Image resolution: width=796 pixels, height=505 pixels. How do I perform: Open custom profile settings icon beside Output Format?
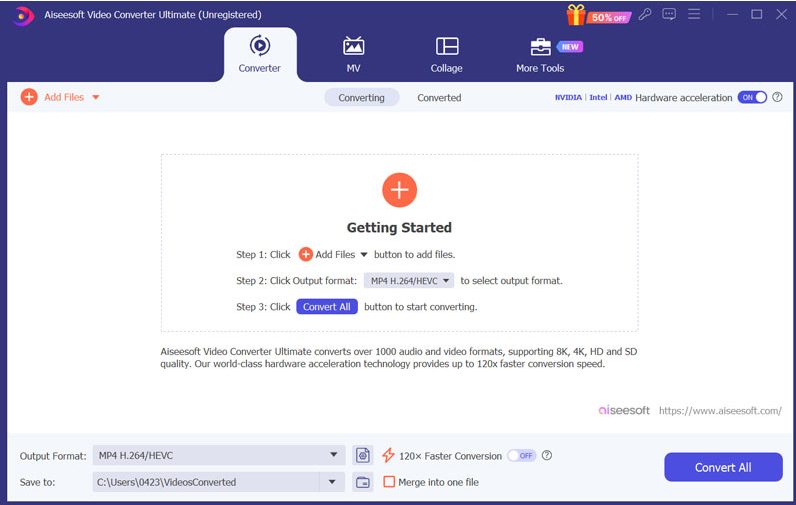362,455
